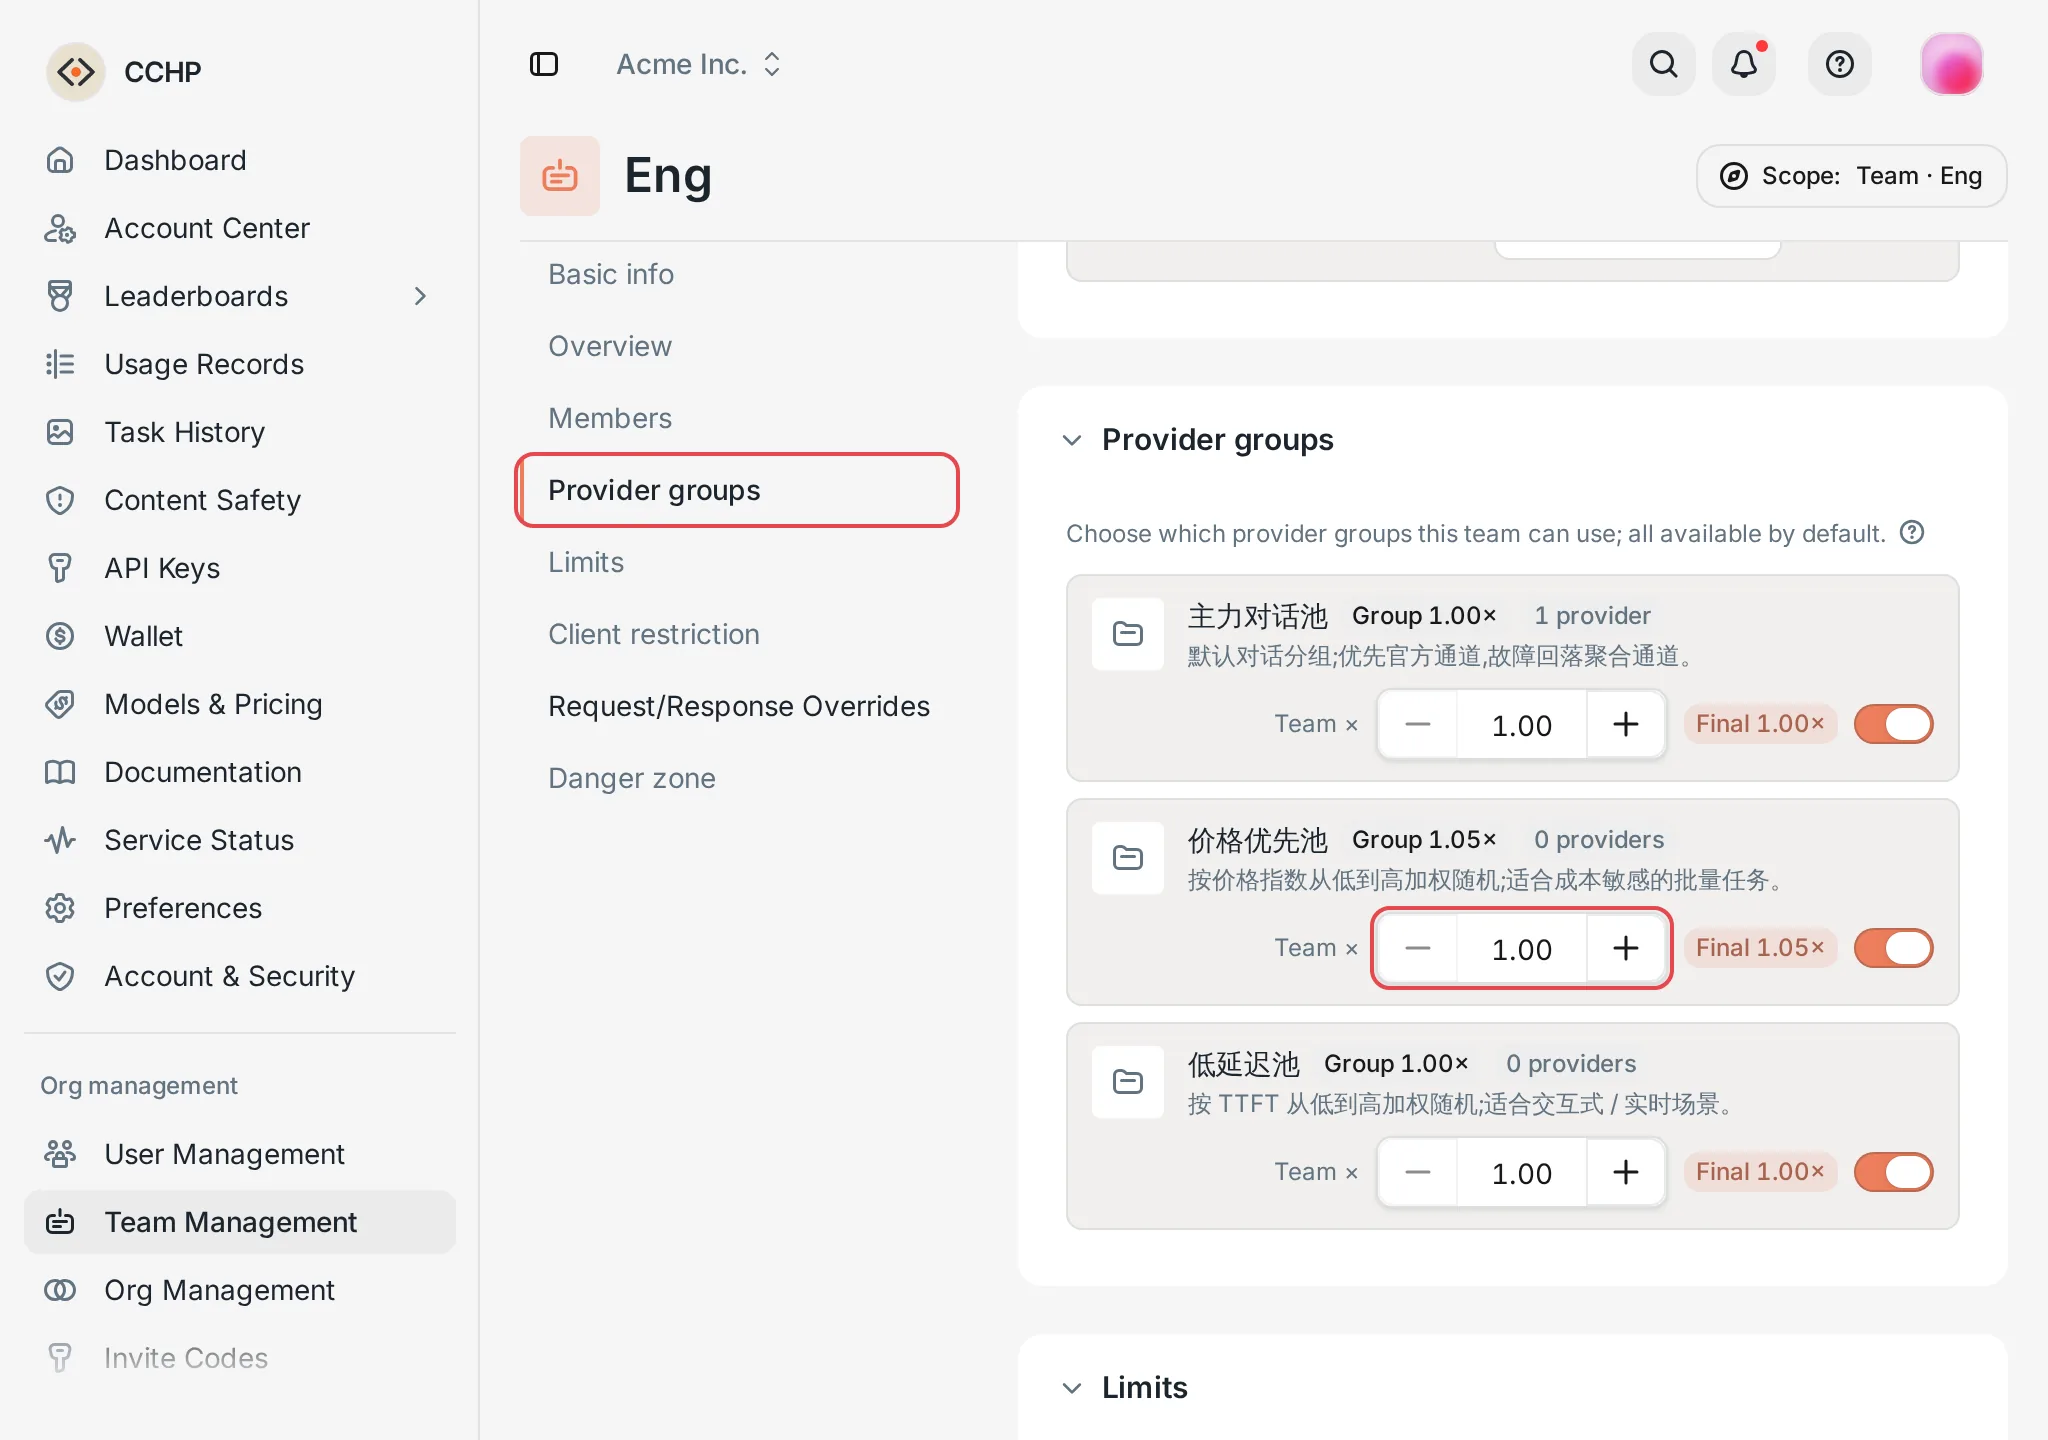2048x1440 pixels.
Task: Open Dashboard in the sidebar
Action: point(240,160)
